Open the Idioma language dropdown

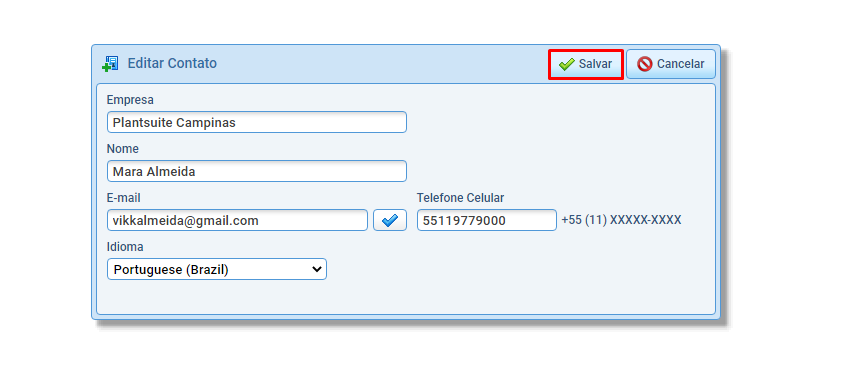coord(217,269)
